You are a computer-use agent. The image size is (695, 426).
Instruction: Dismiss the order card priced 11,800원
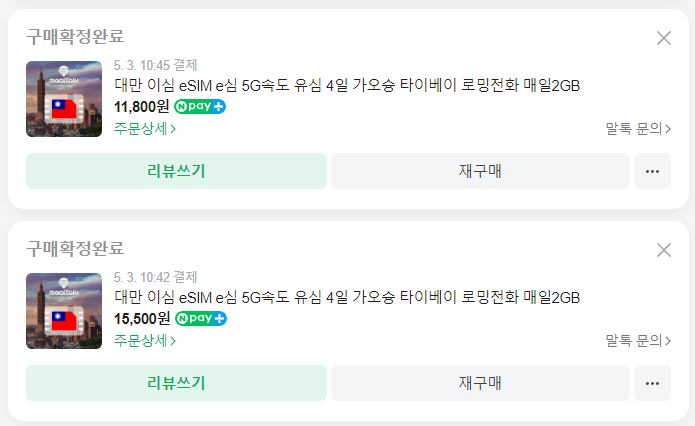pos(664,38)
